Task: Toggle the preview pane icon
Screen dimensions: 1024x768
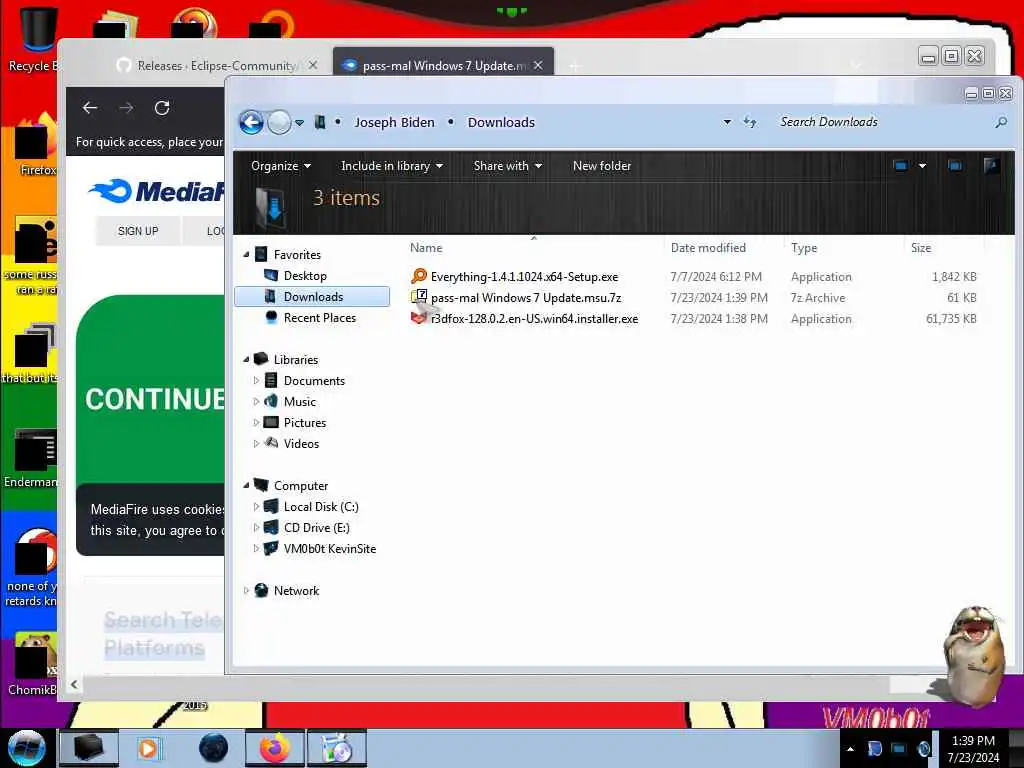Action: [955, 166]
